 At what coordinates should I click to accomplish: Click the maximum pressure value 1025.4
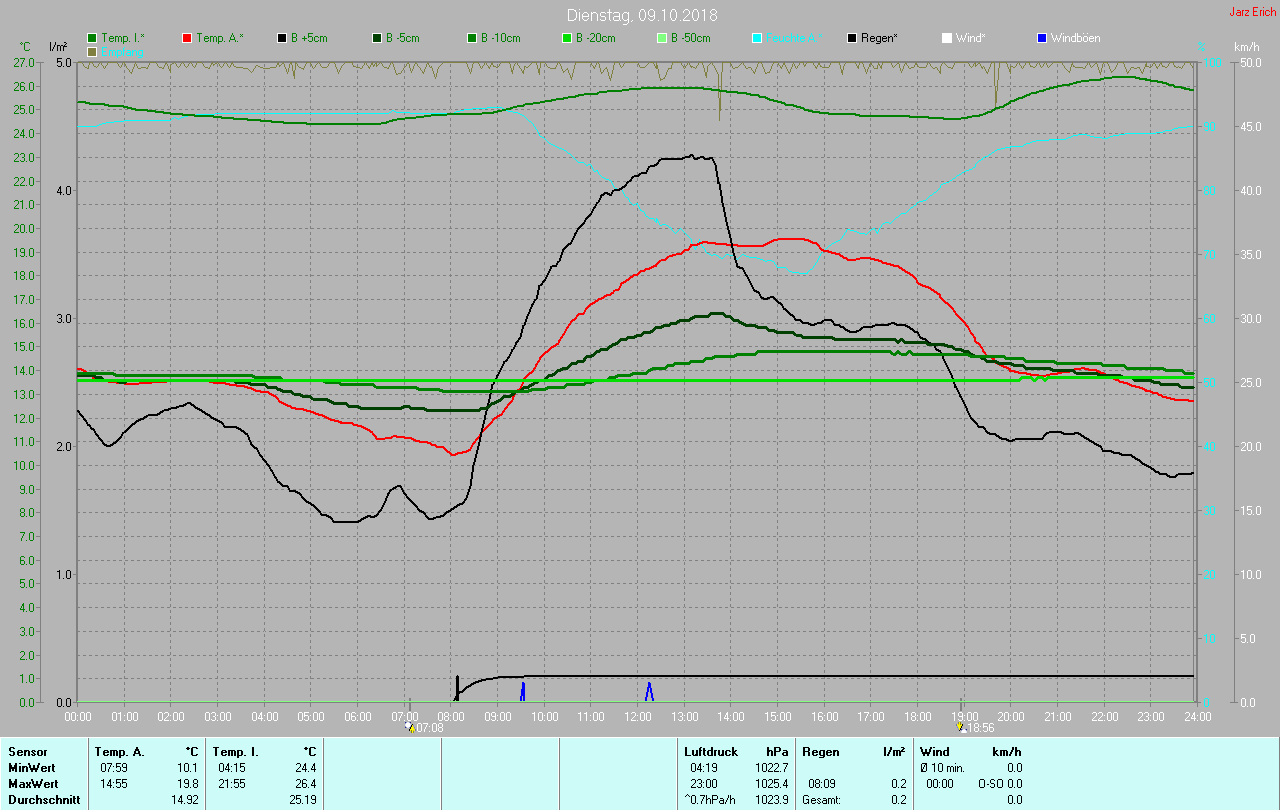click(771, 783)
